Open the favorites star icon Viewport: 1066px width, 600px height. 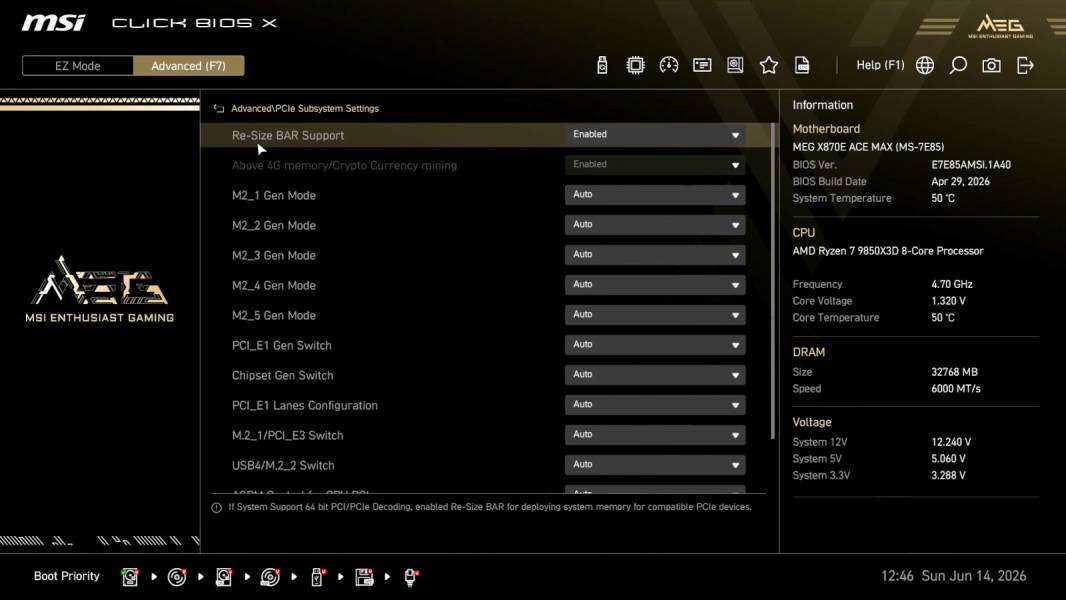point(769,65)
